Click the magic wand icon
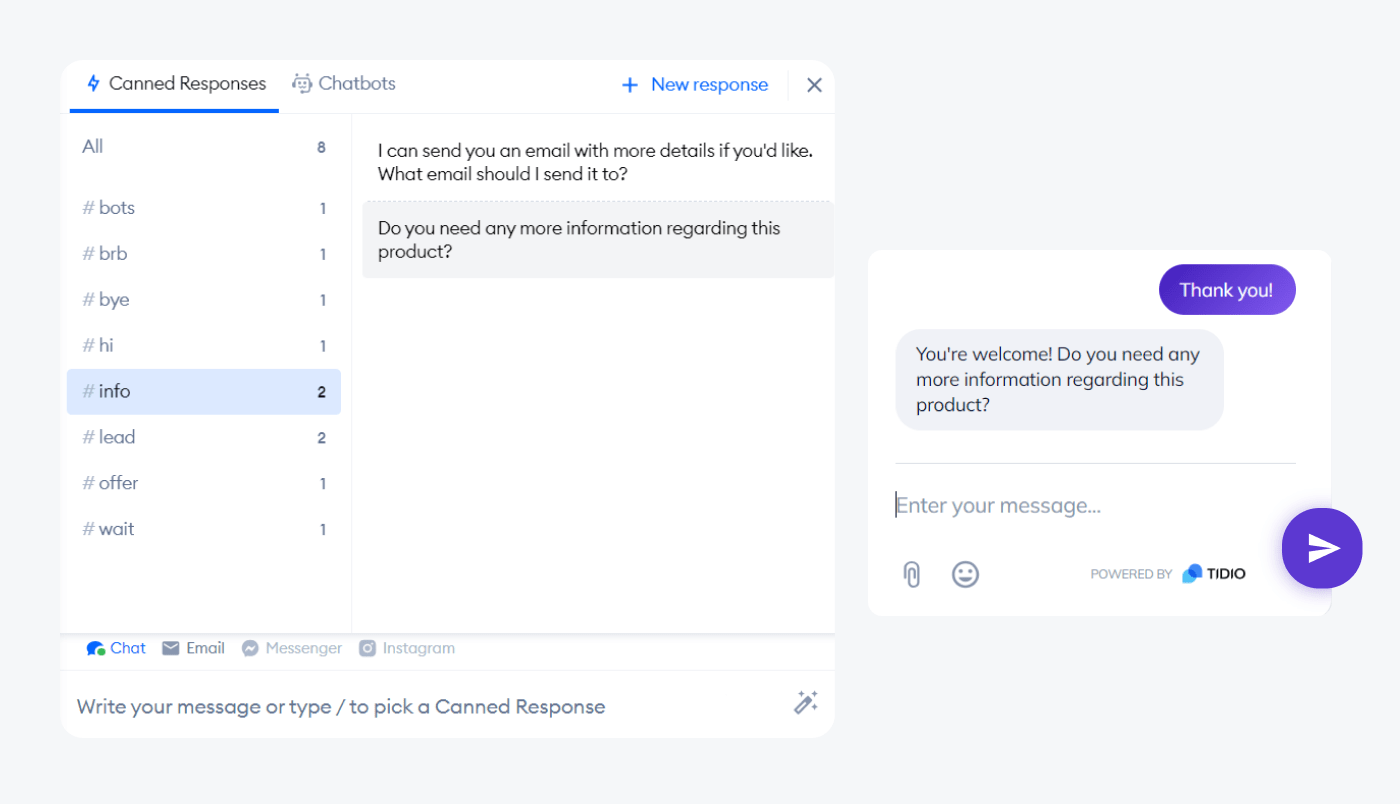 pos(806,703)
